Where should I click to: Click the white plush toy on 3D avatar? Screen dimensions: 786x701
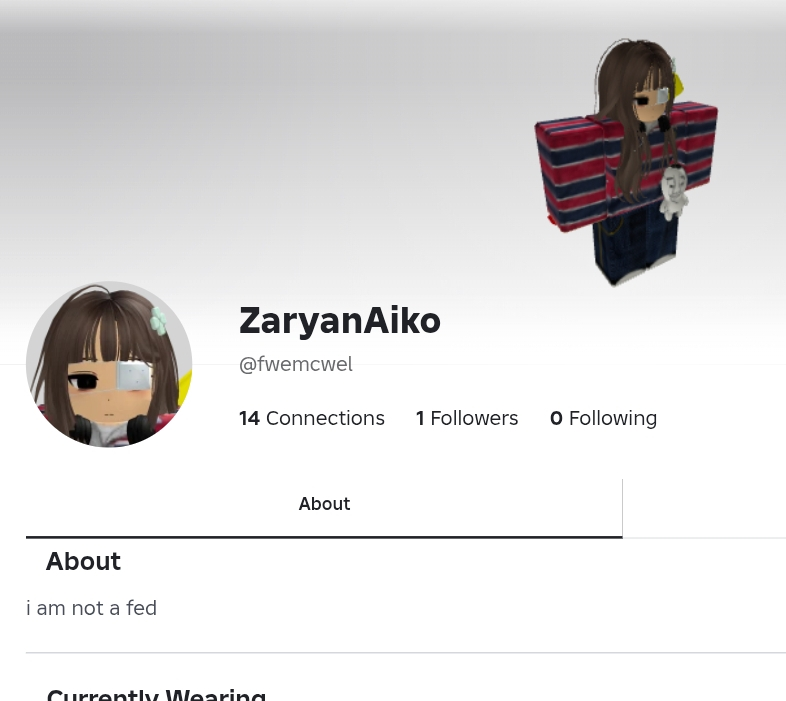673,193
